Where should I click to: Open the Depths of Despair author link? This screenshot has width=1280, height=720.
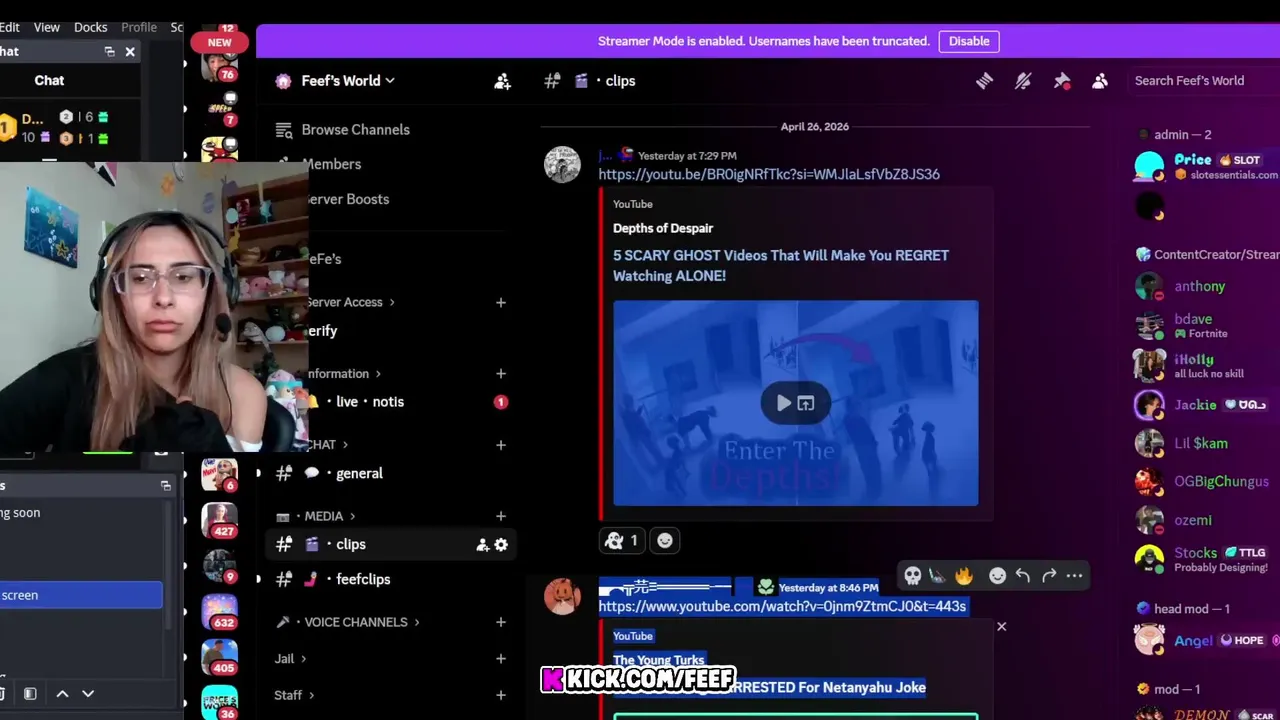click(x=663, y=228)
